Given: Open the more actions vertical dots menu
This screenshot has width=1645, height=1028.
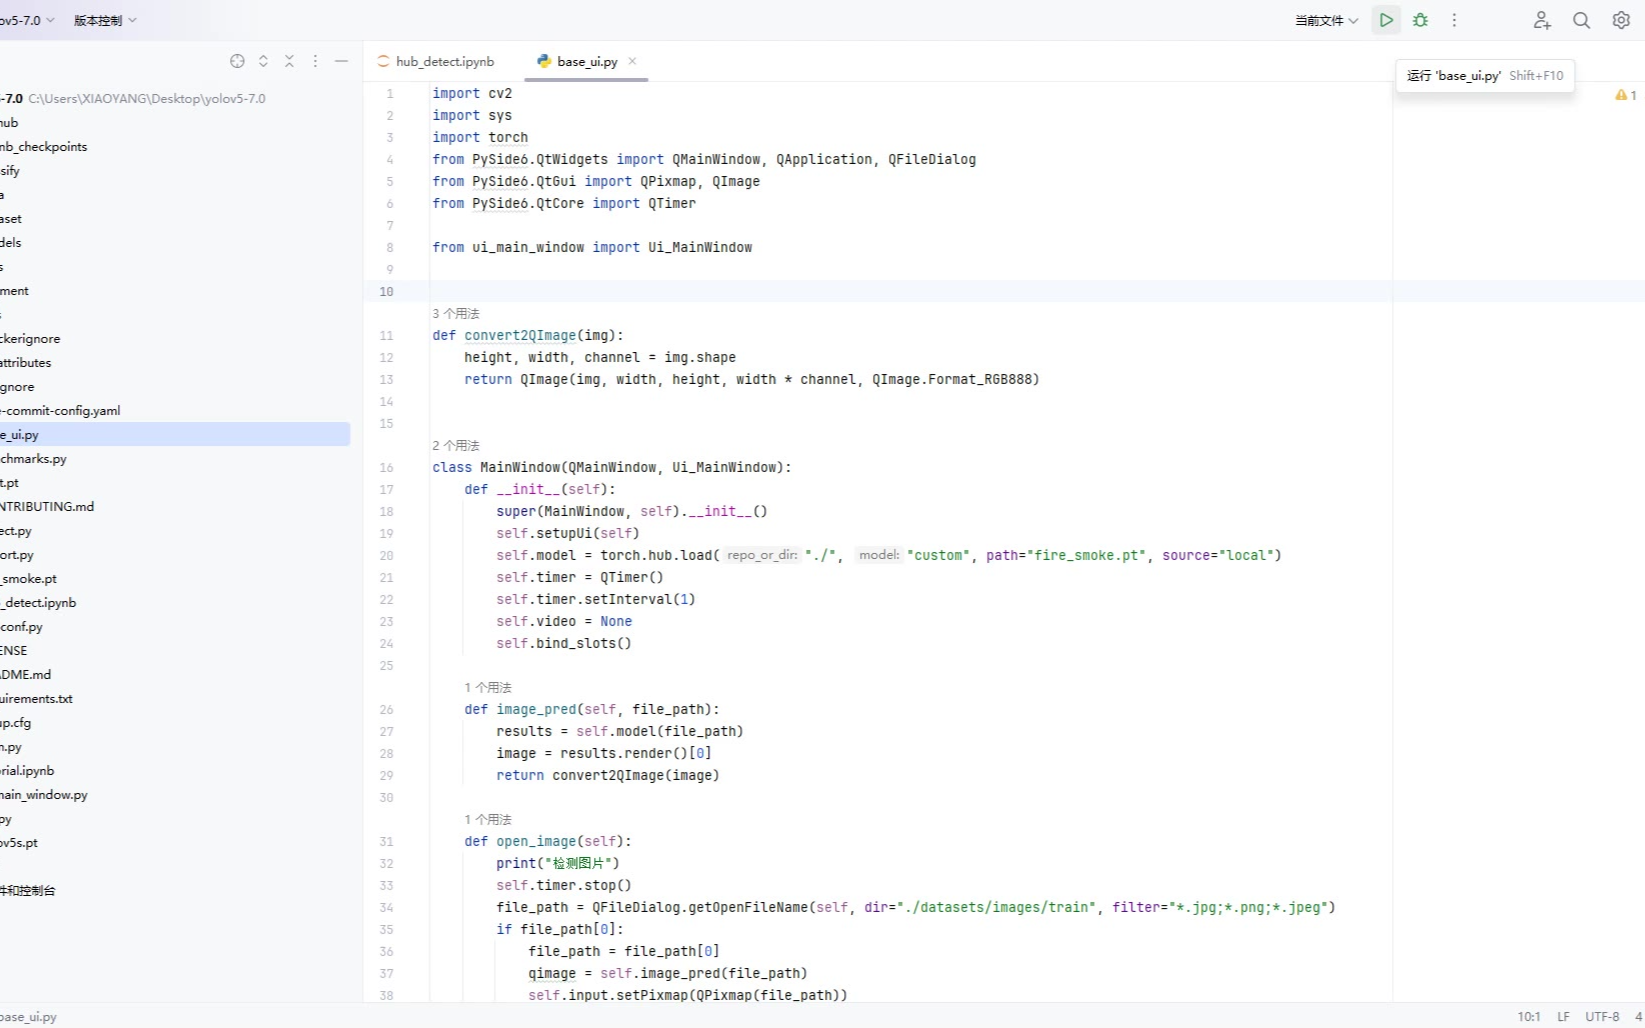Looking at the screenshot, I should pos(1454,20).
